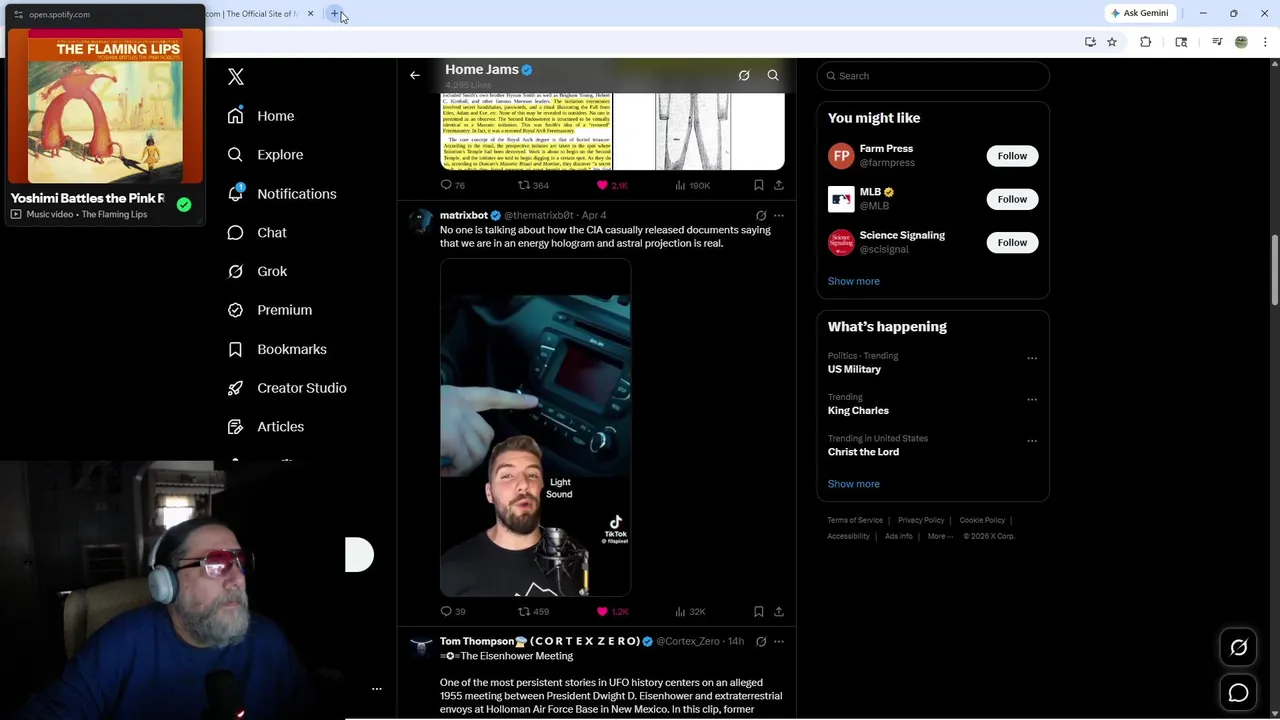Toggle bookmark on the post with 190K views
Viewport: 1280px width, 720px height.
click(x=758, y=185)
